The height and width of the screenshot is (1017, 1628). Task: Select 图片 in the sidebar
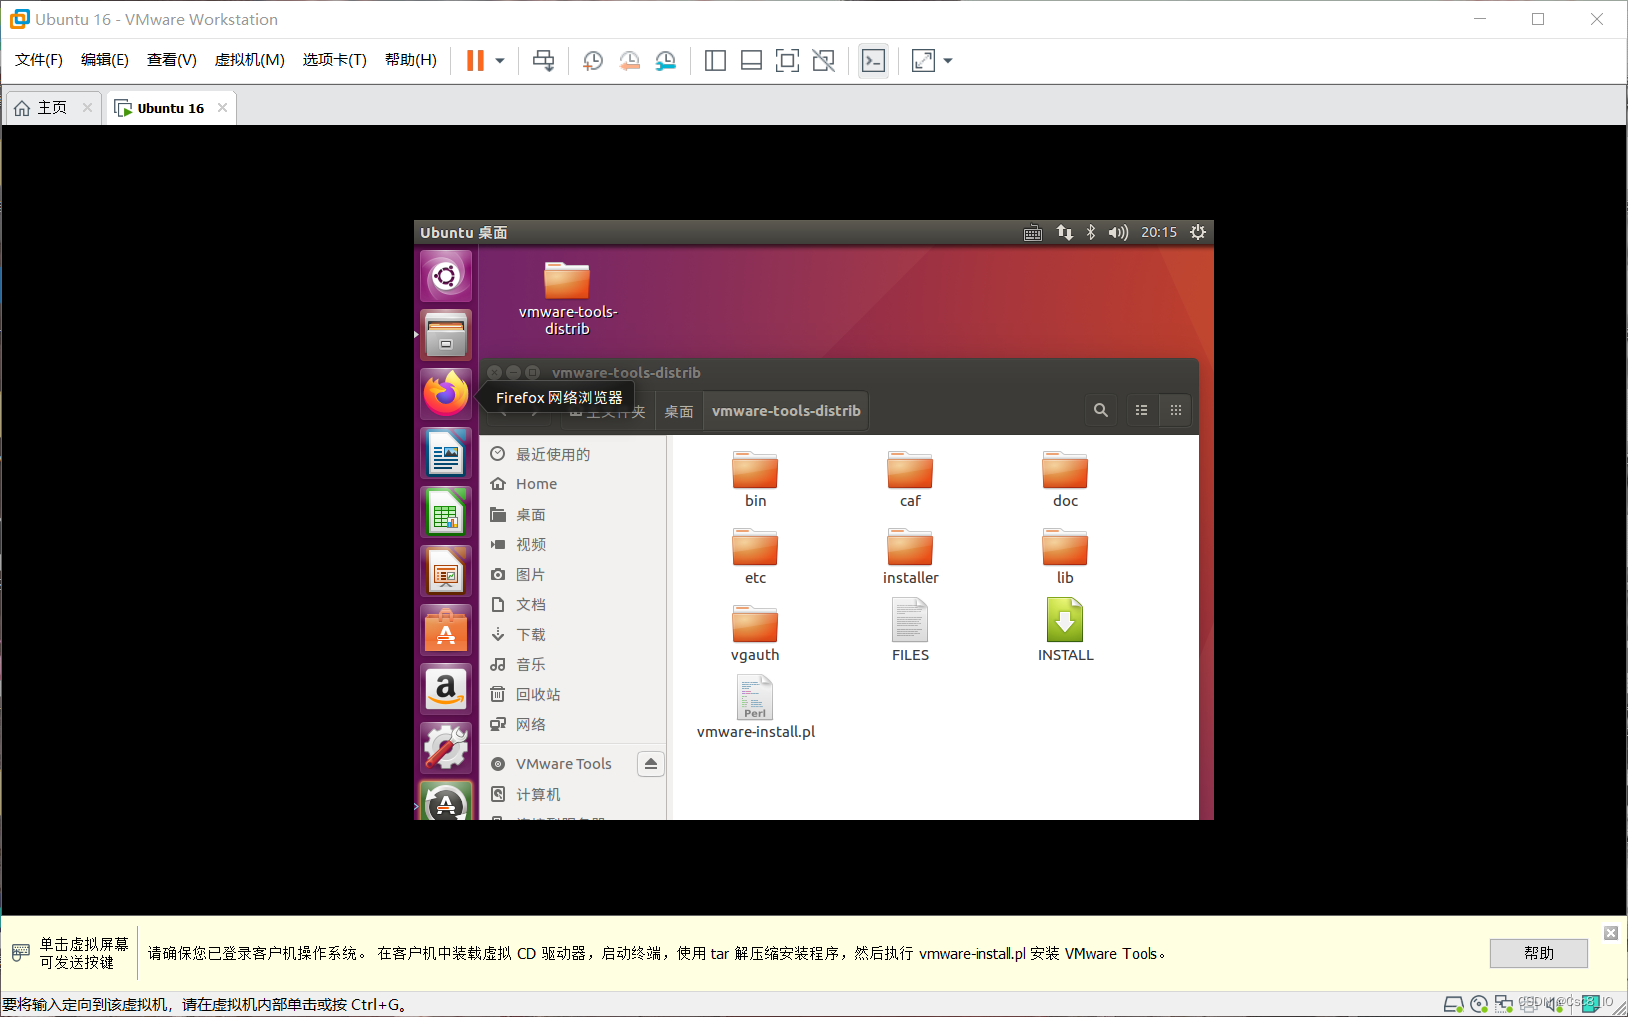(x=573, y=574)
